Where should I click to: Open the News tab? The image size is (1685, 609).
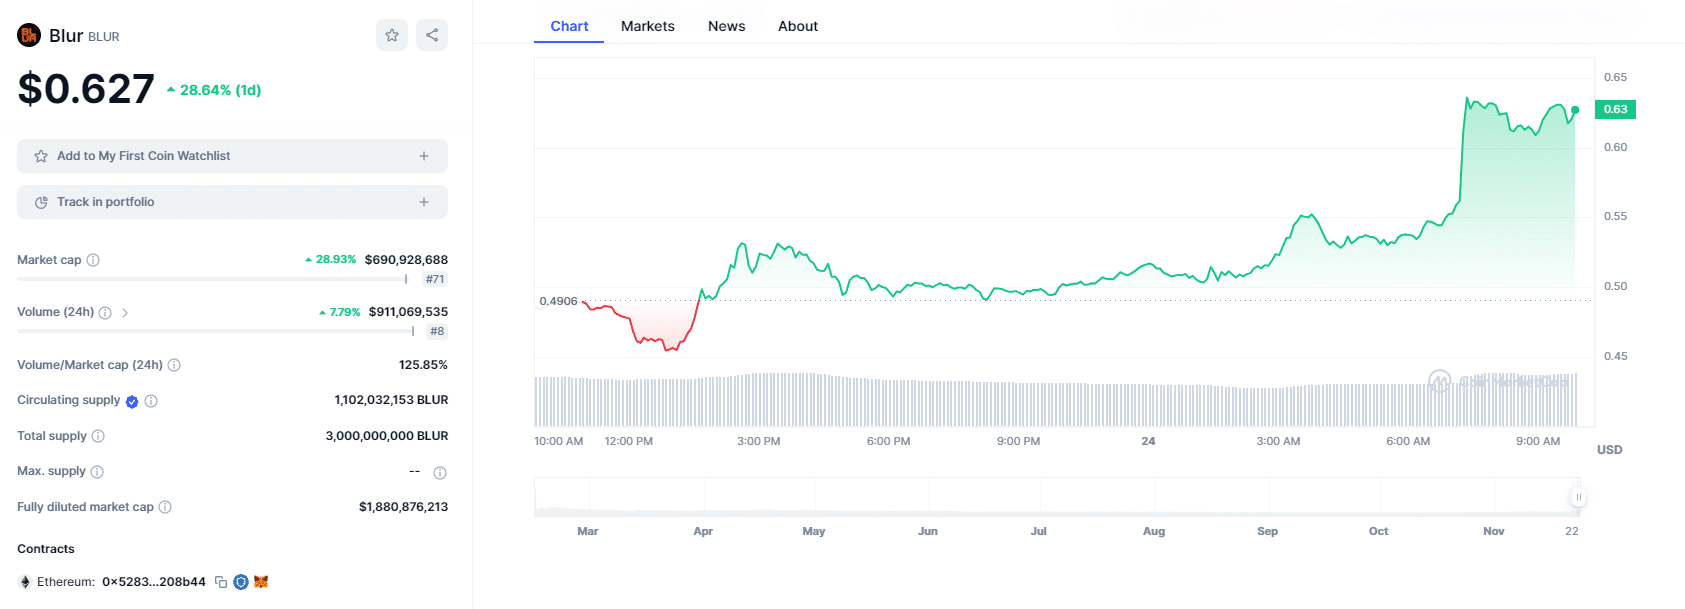click(726, 26)
